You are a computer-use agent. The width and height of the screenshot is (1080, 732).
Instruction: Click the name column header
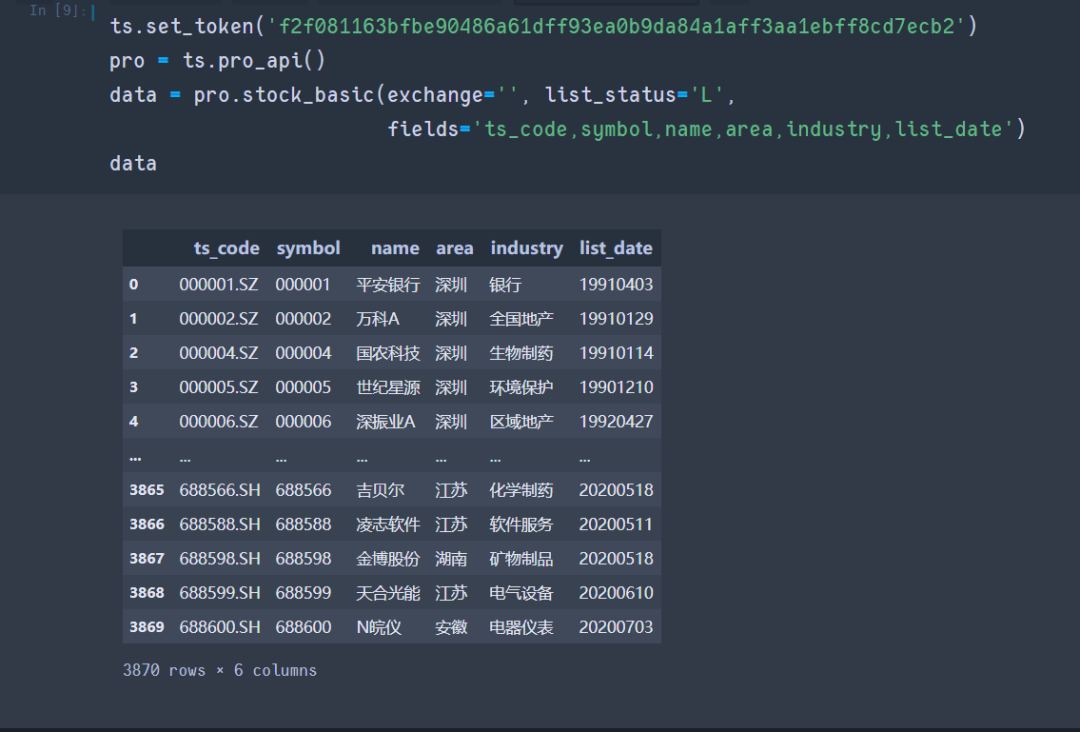point(395,248)
